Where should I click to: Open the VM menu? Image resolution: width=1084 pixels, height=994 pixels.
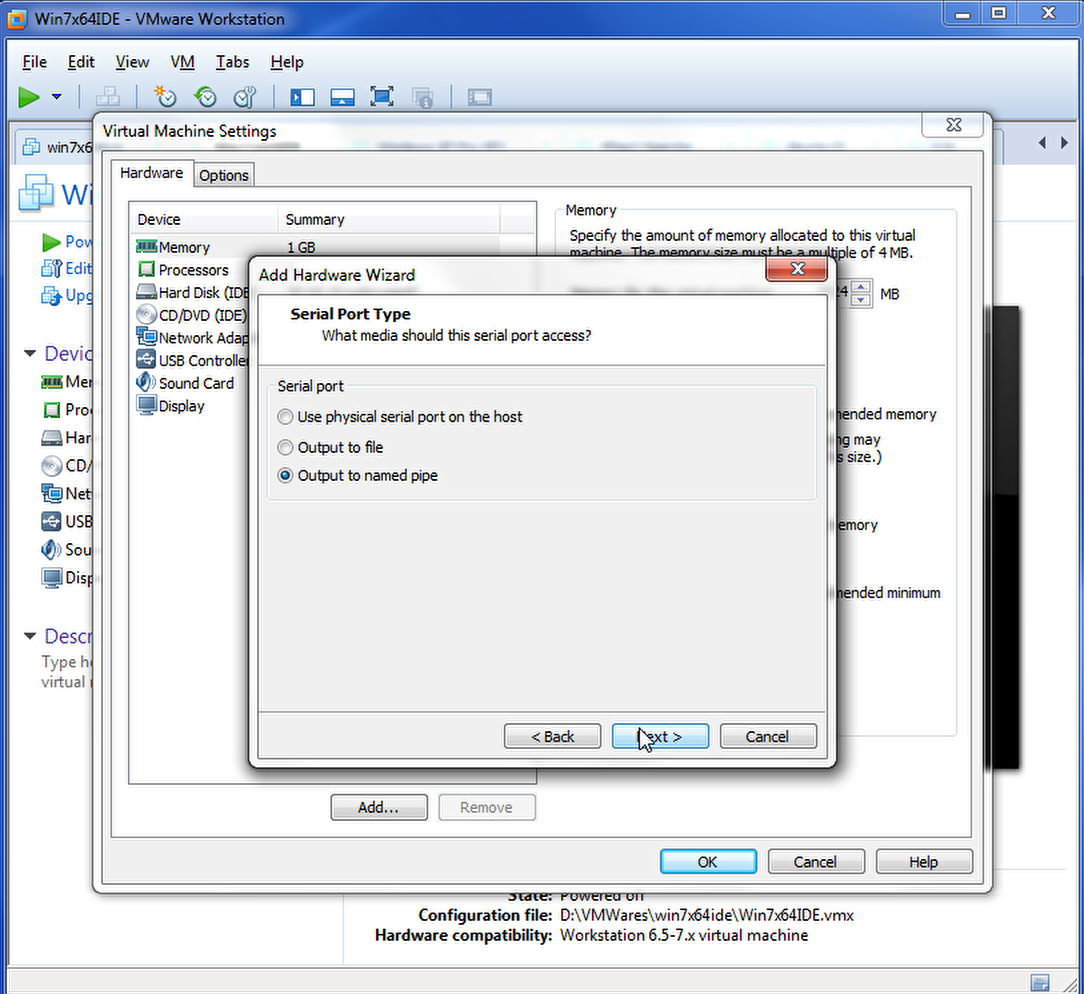pyautogui.click(x=182, y=62)
